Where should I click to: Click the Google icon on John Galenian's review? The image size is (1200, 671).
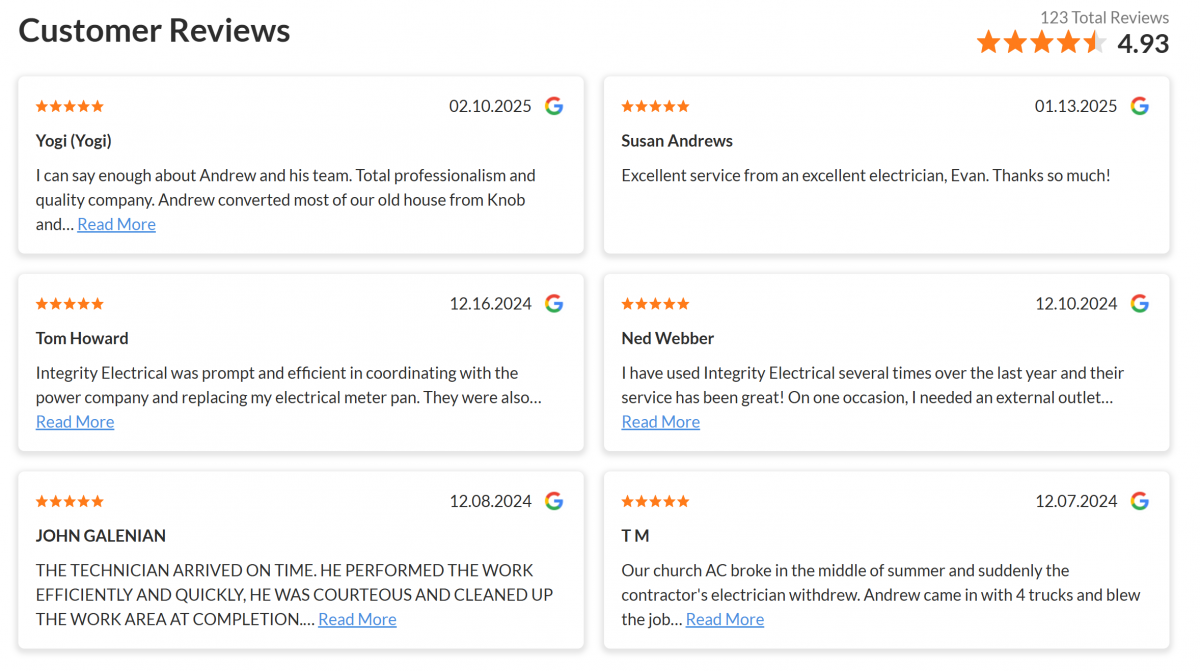click(554, 501)
